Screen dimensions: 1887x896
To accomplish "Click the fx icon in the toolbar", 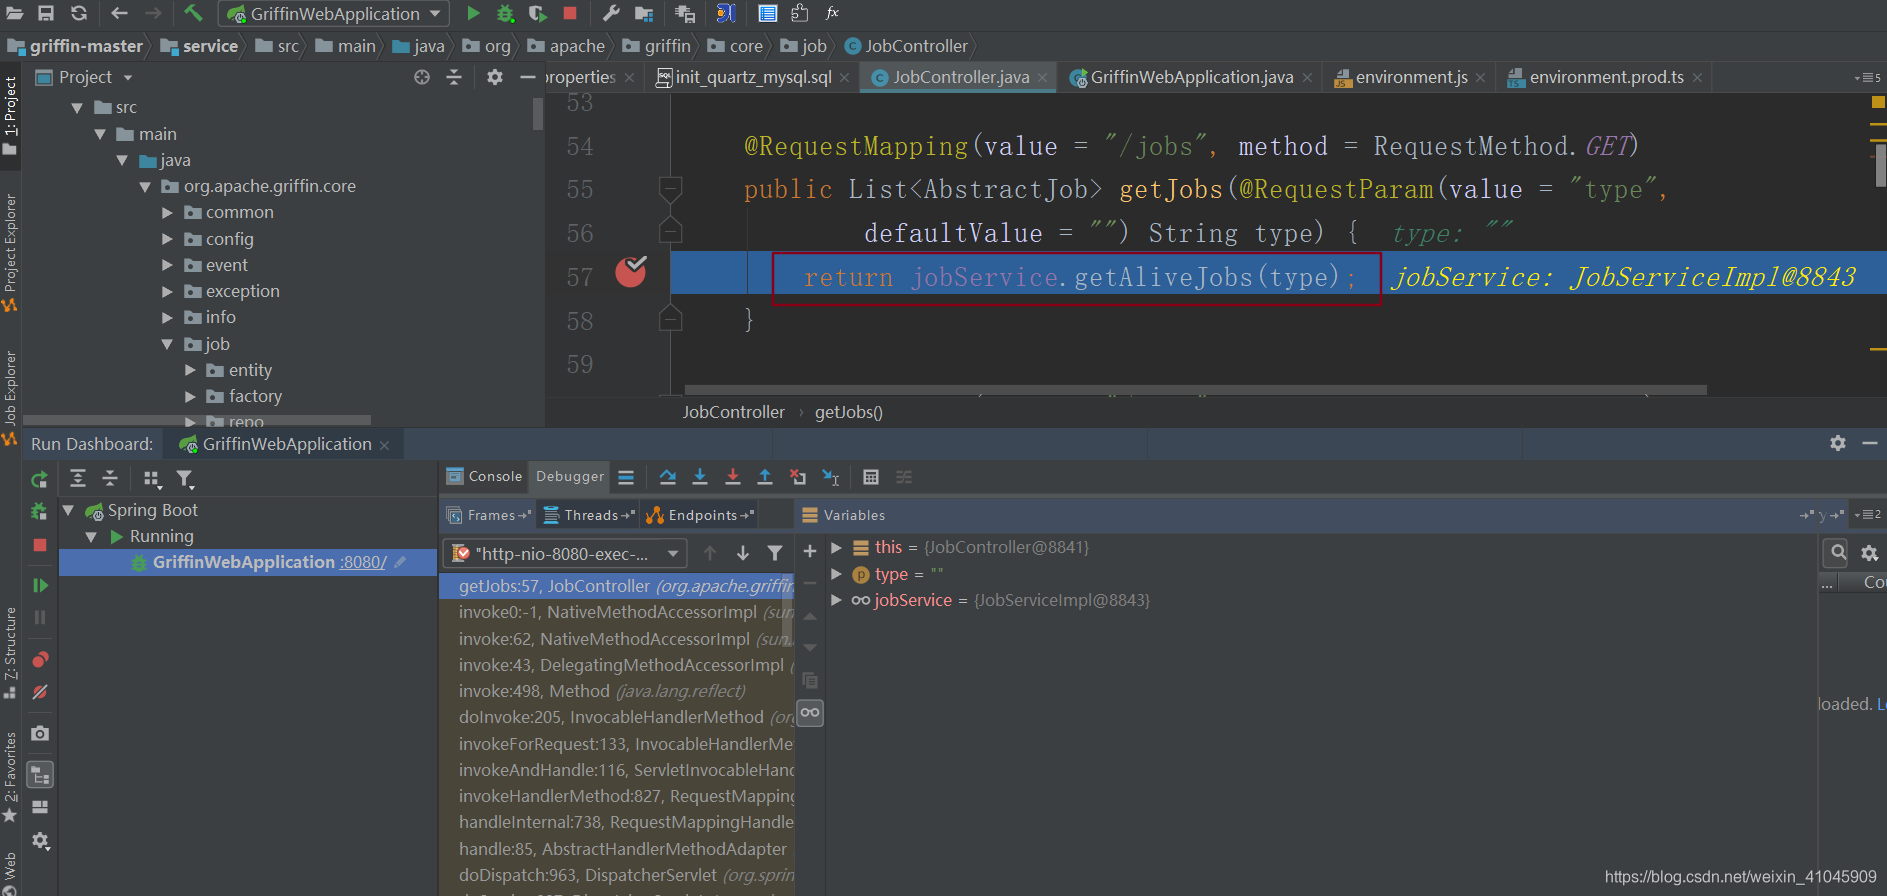I will click(x=832, y=13).
